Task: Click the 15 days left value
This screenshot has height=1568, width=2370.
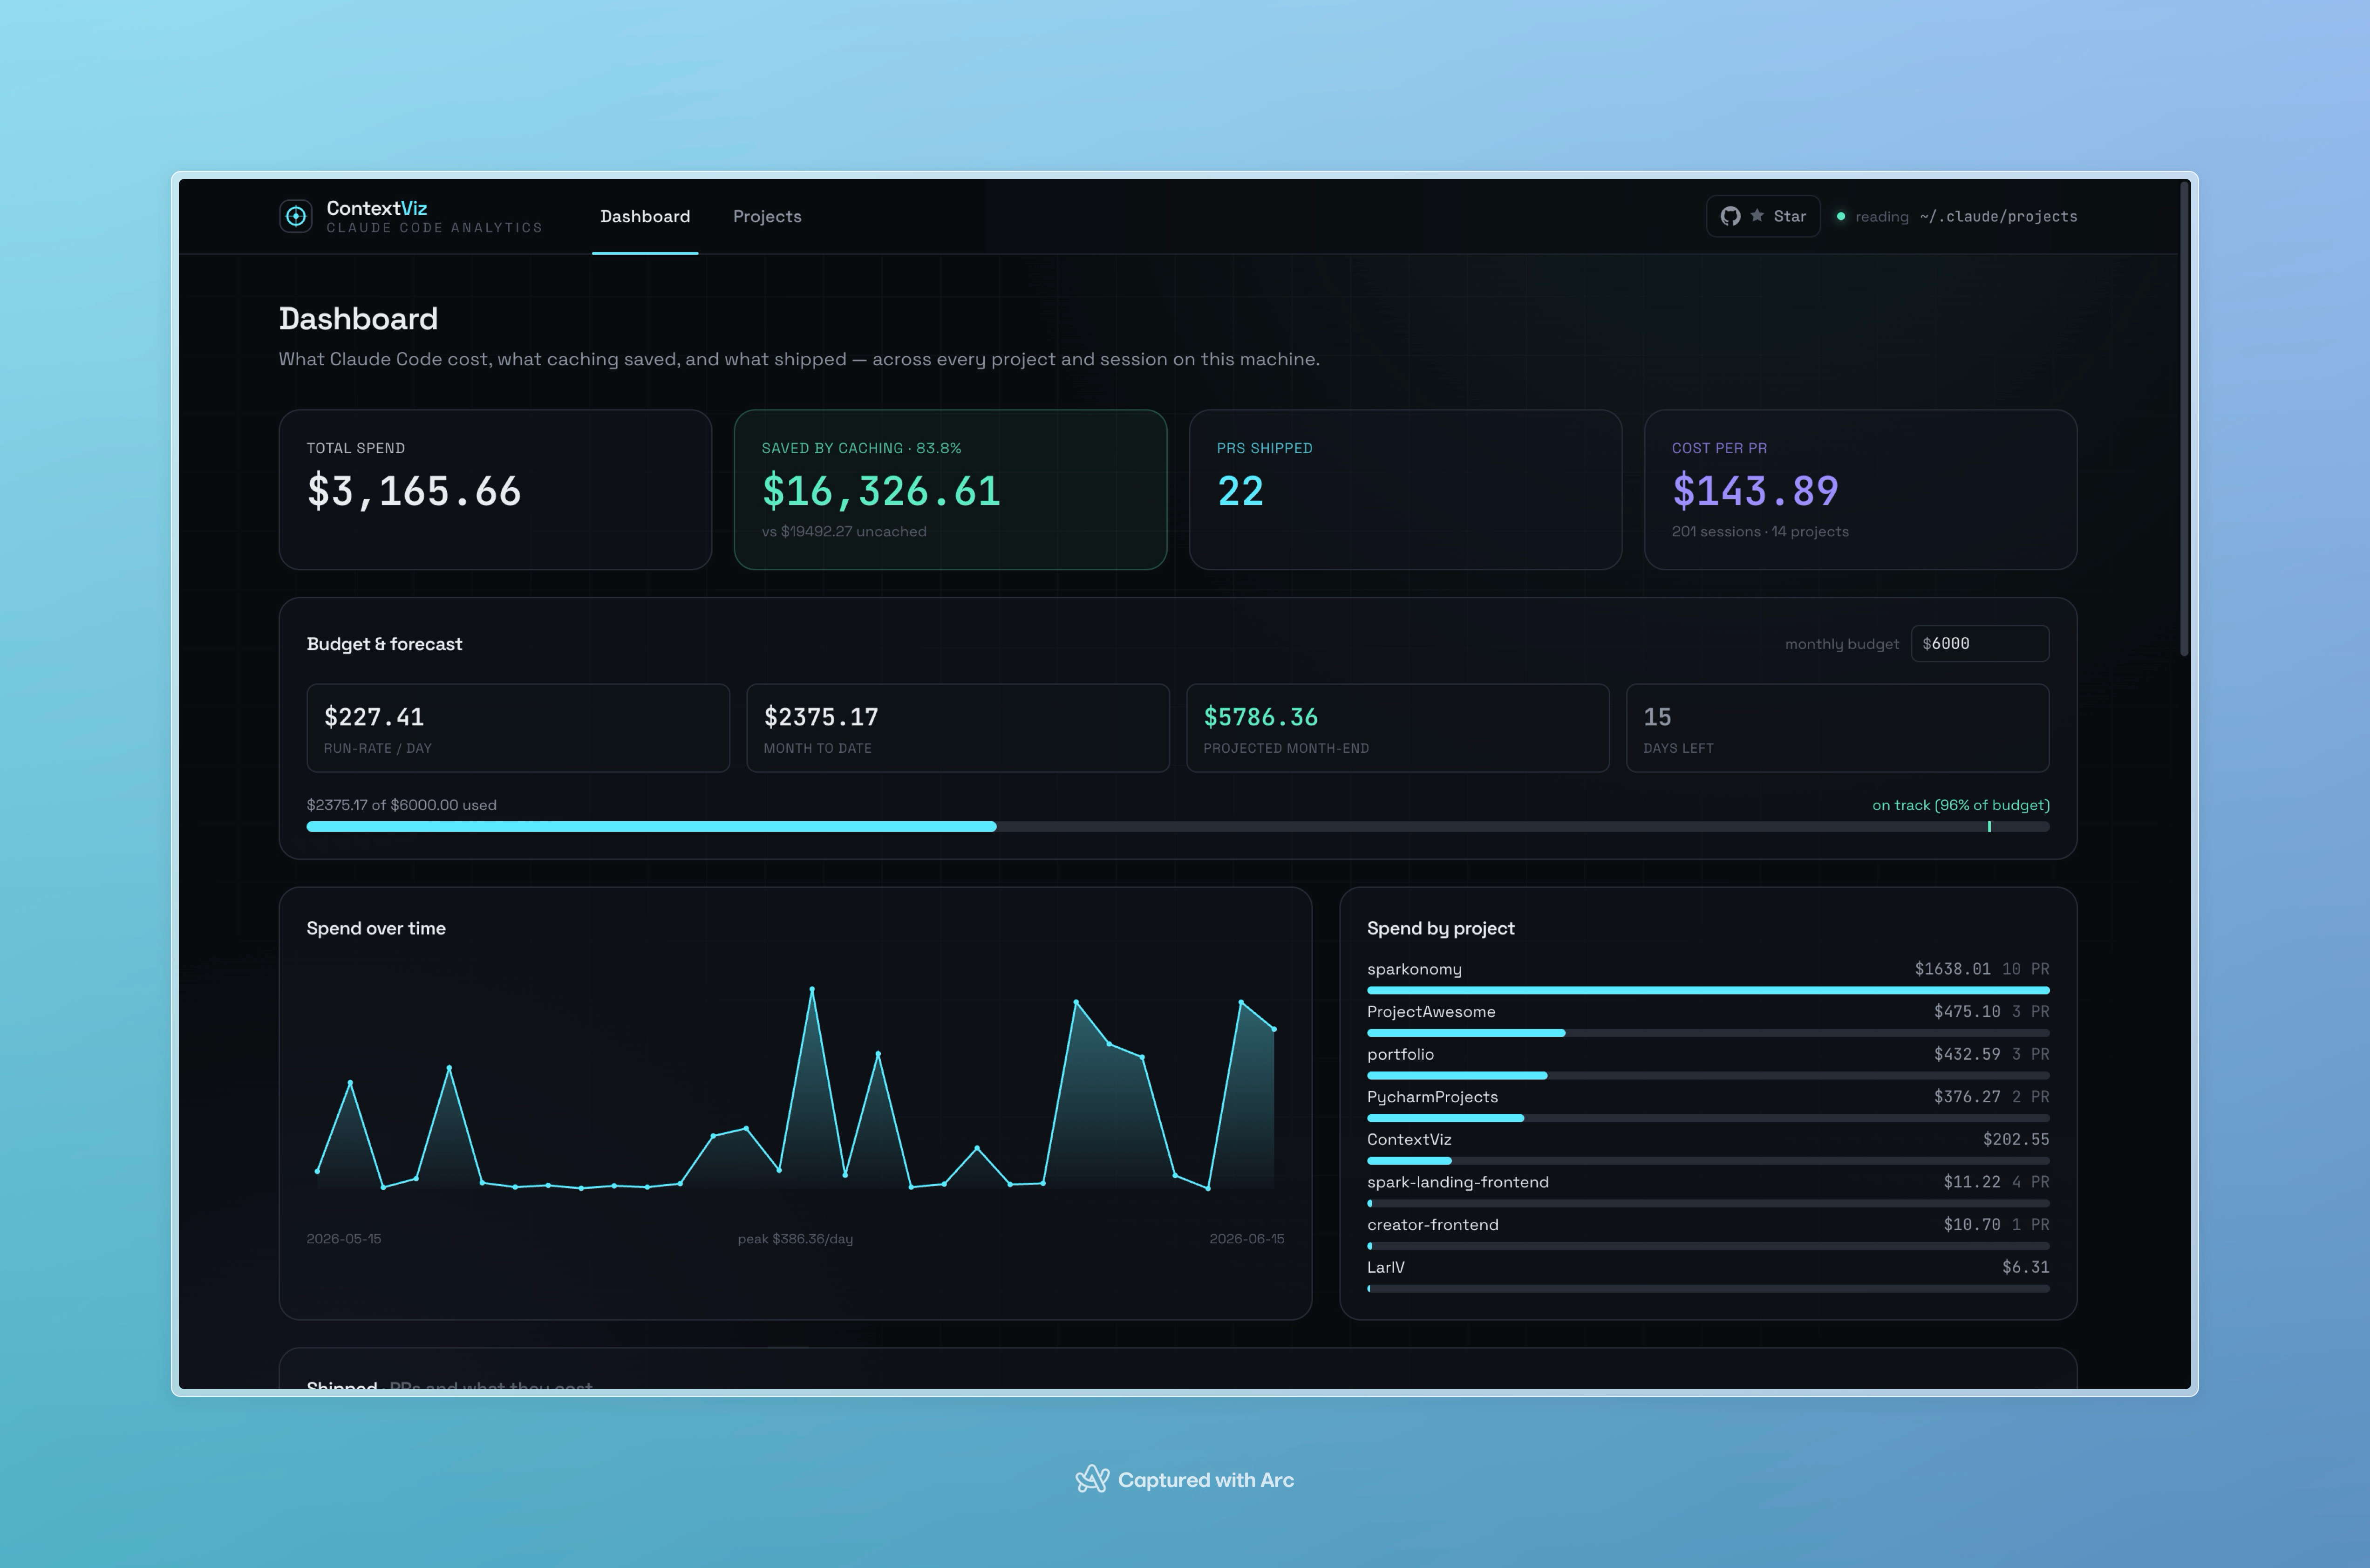Action: 1657,717
